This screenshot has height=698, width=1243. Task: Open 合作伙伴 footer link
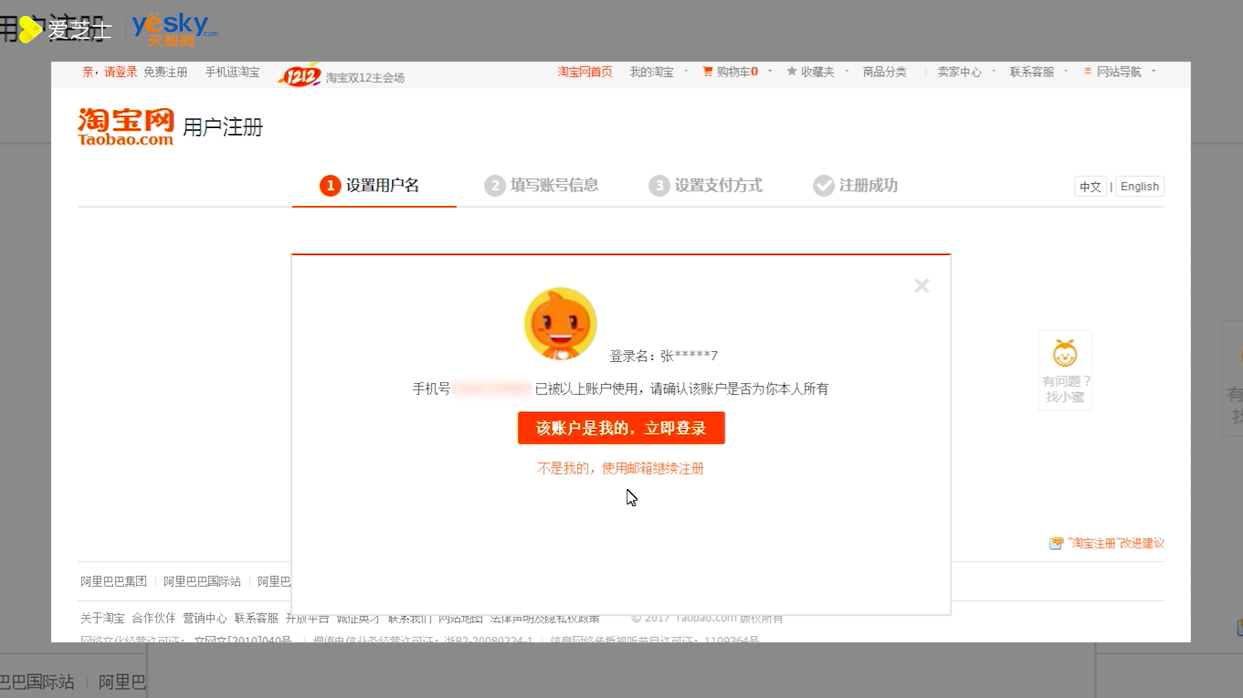(x=153, y=618)
